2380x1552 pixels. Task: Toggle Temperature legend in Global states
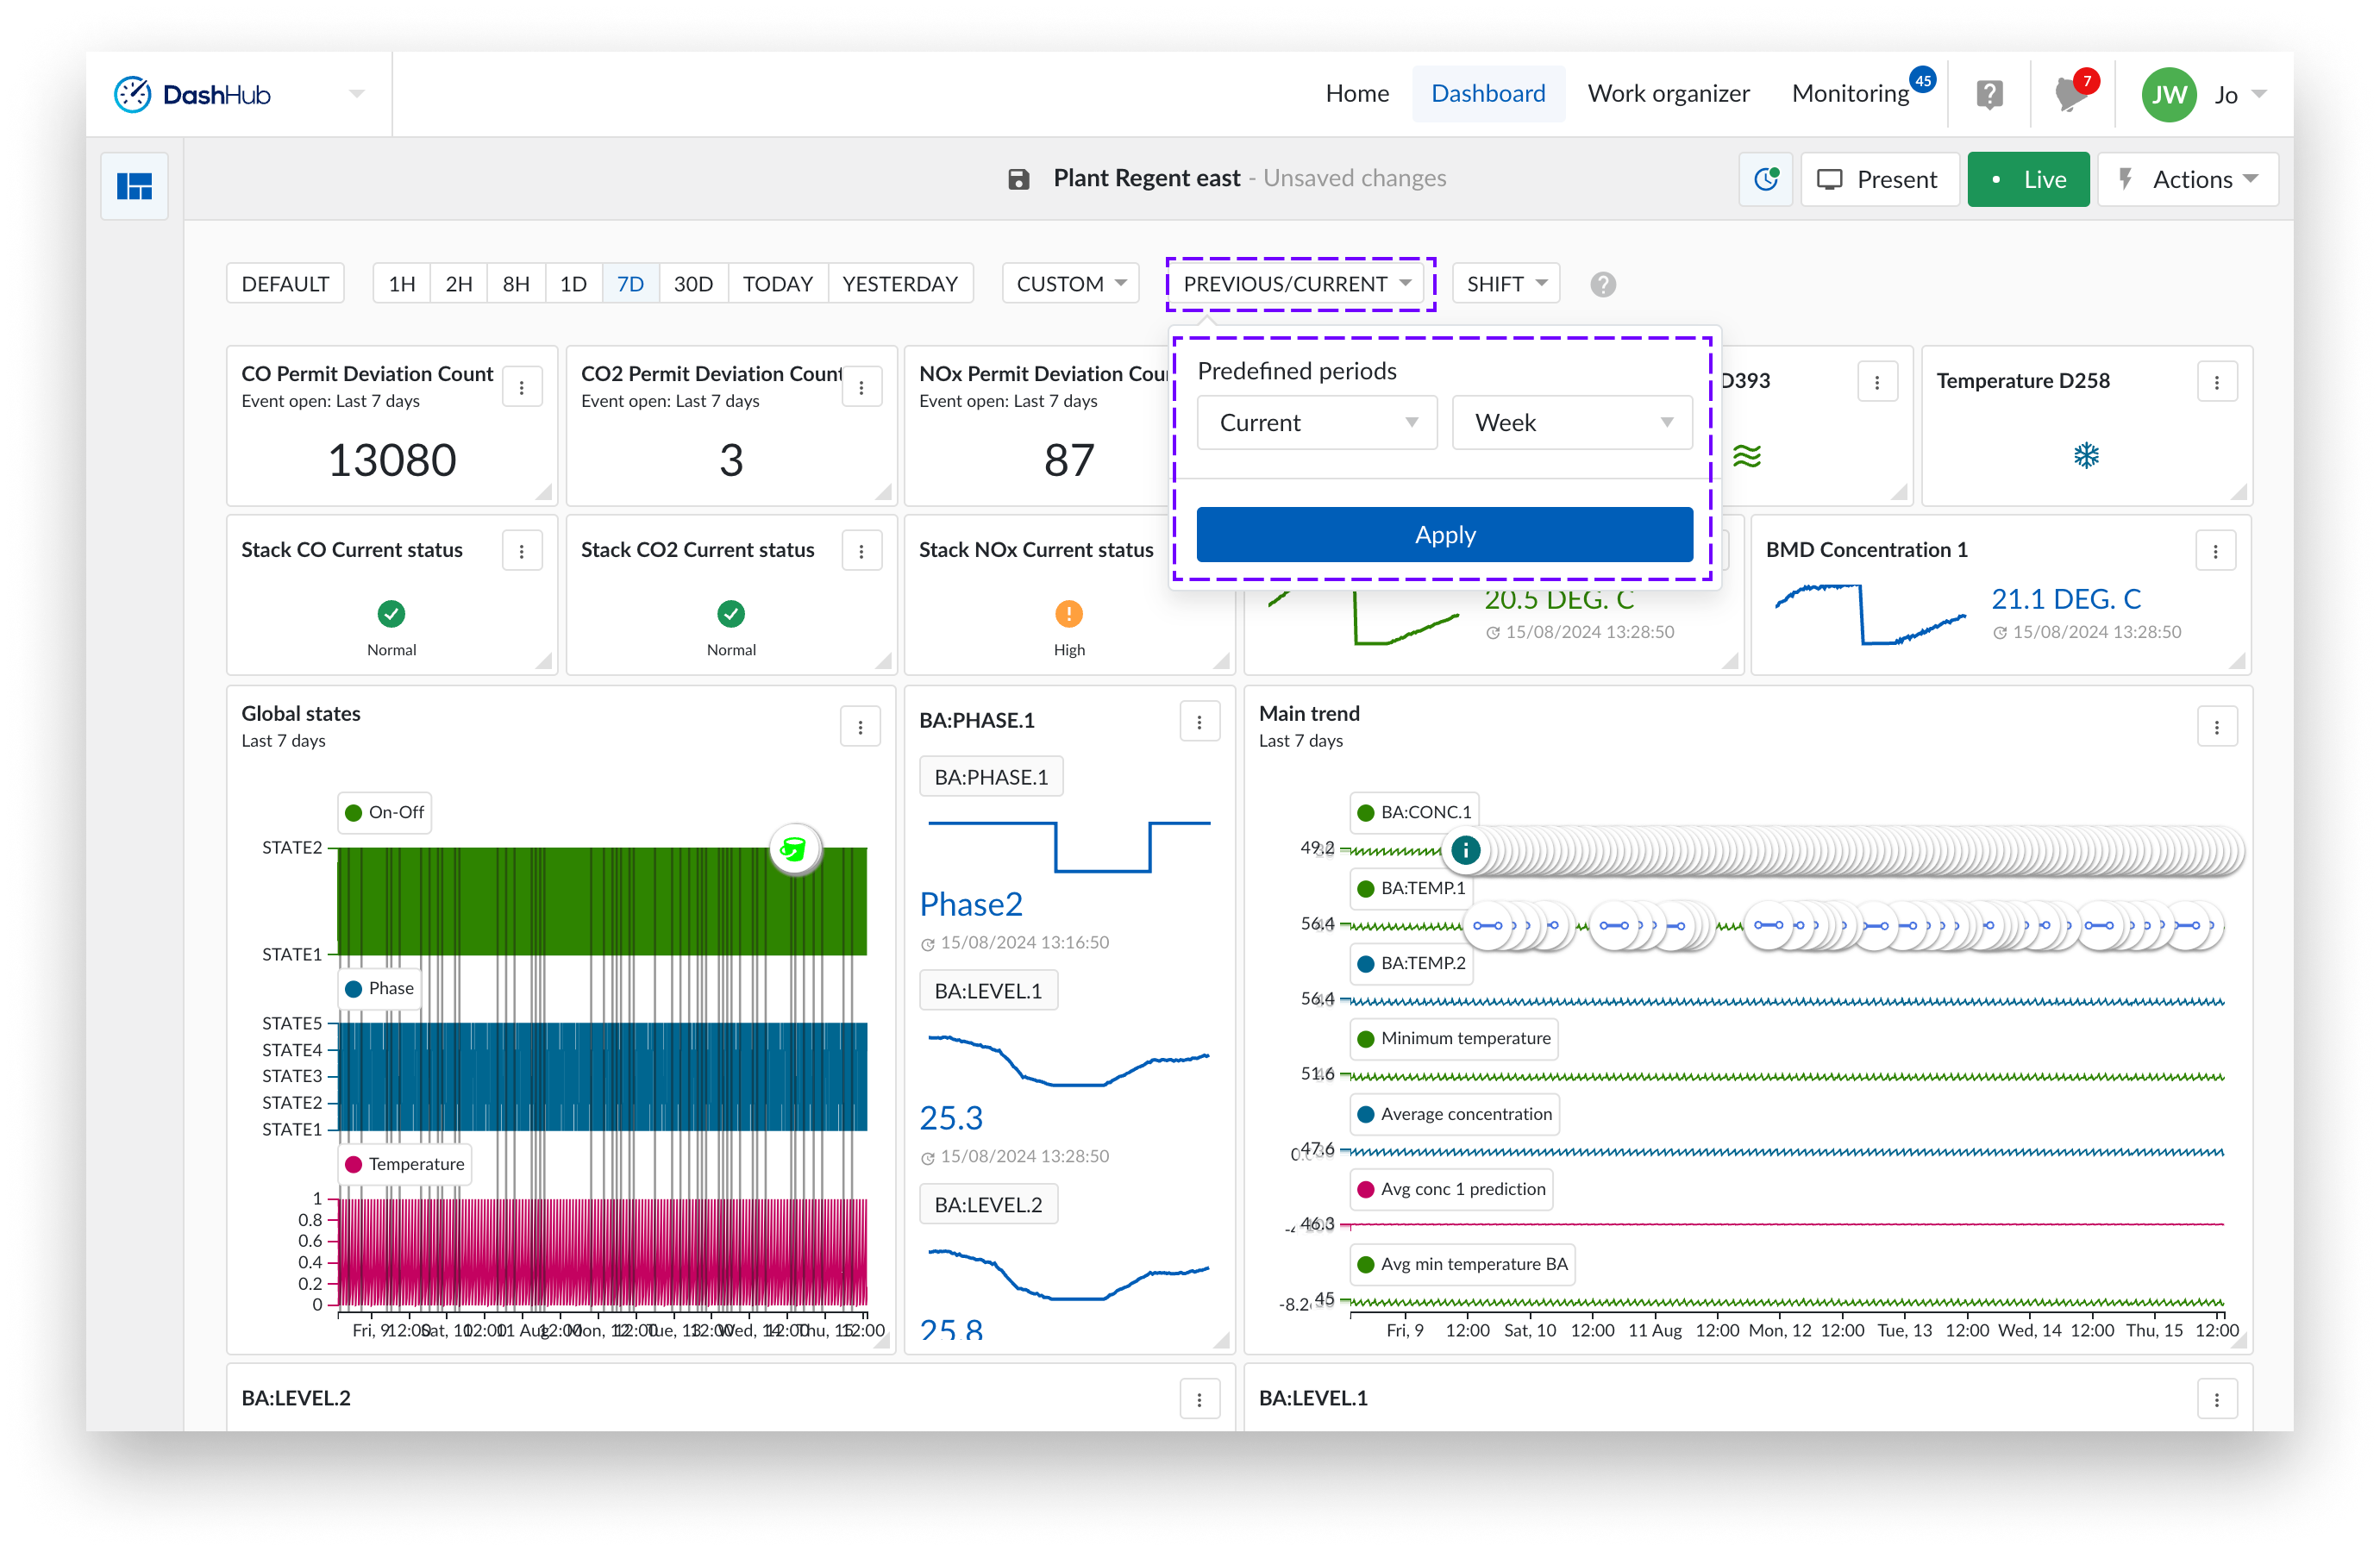coord(405,1165)
